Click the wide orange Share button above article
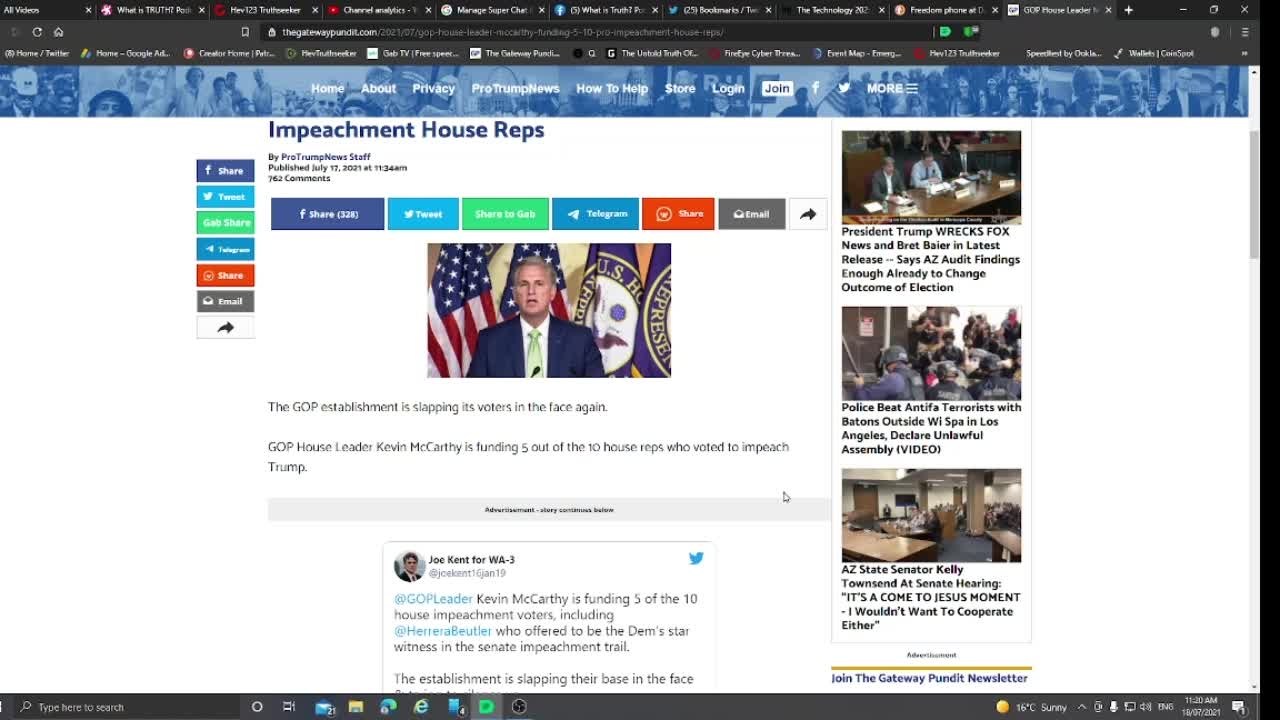The width and height of the screenshot is (1280, 720). point(678,214)
